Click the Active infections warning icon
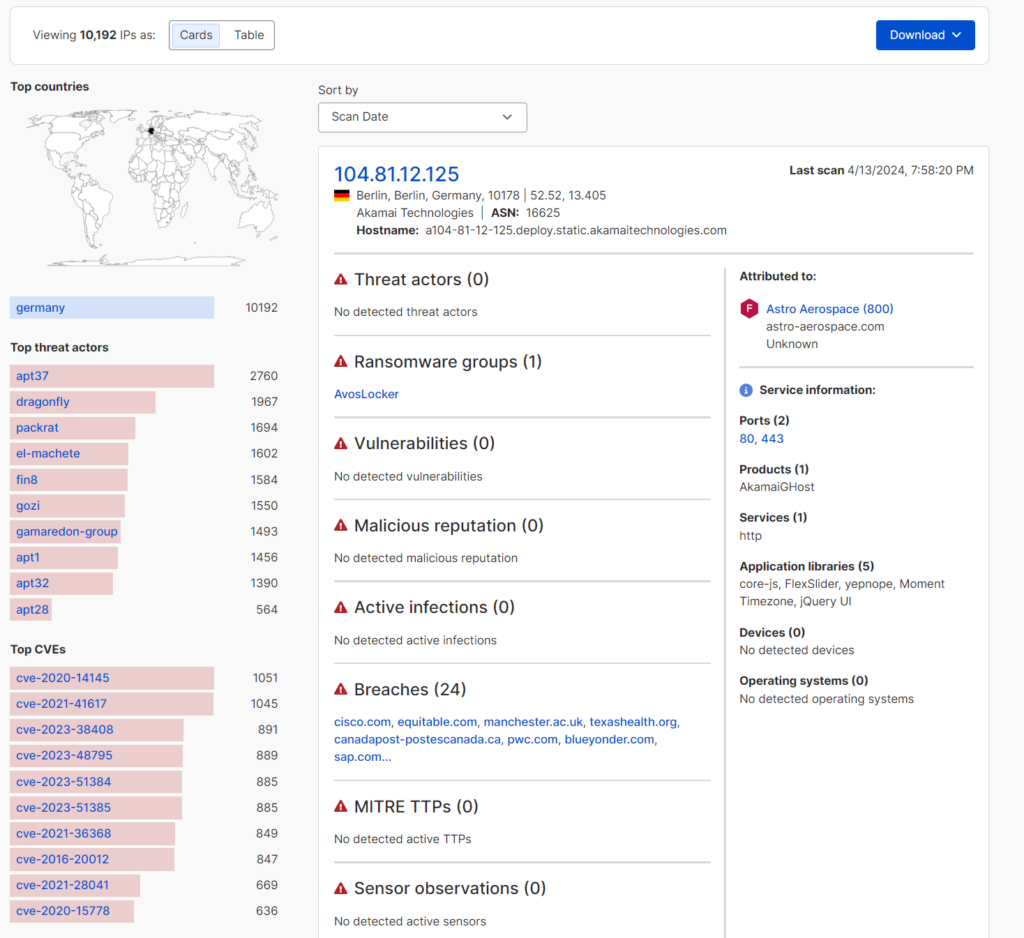The width and height of the screenshot is (1024, 938). tap(341, 607)
